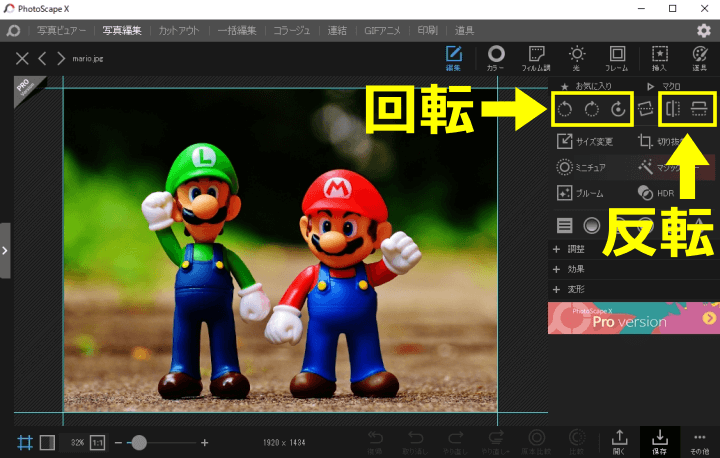Switch to 印刷 tab
Screen dimensions: 720x458
[428, 31]
